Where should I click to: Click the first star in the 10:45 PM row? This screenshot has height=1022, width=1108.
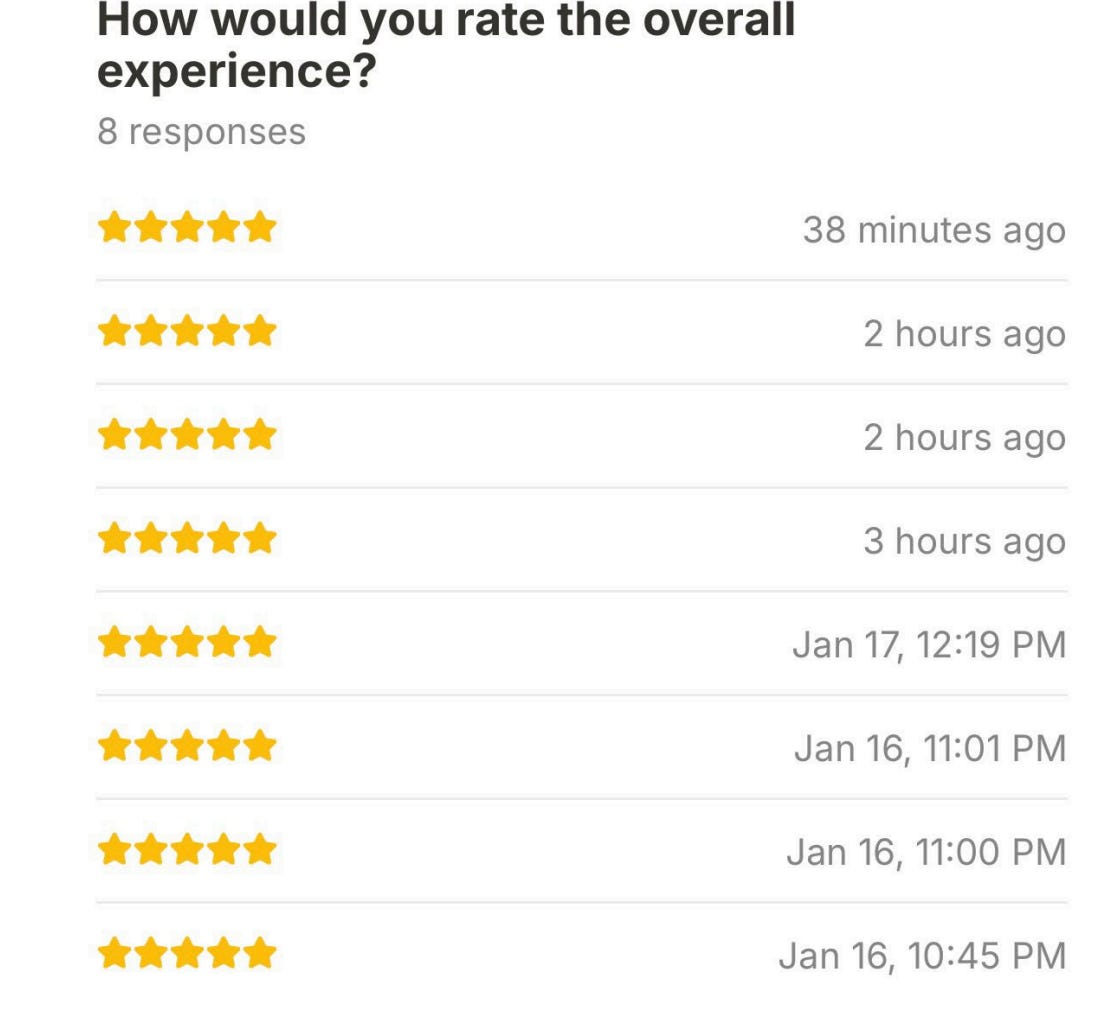click(114, 953)
